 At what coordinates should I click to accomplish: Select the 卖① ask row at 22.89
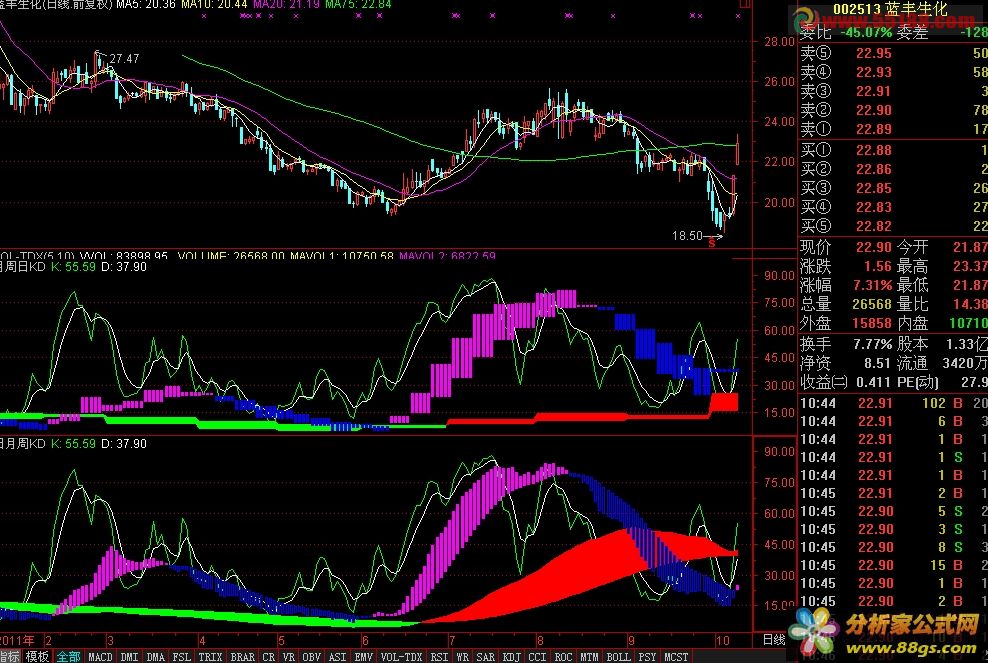893,129
